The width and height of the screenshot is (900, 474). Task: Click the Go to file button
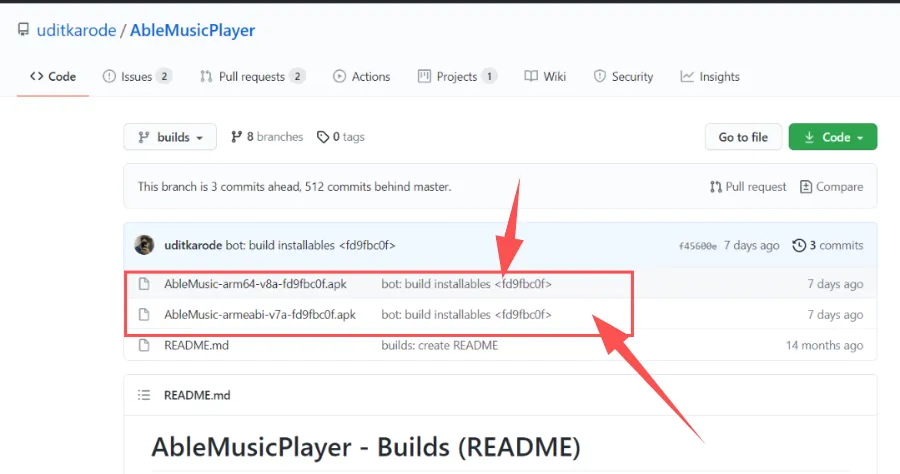(743, 137)
